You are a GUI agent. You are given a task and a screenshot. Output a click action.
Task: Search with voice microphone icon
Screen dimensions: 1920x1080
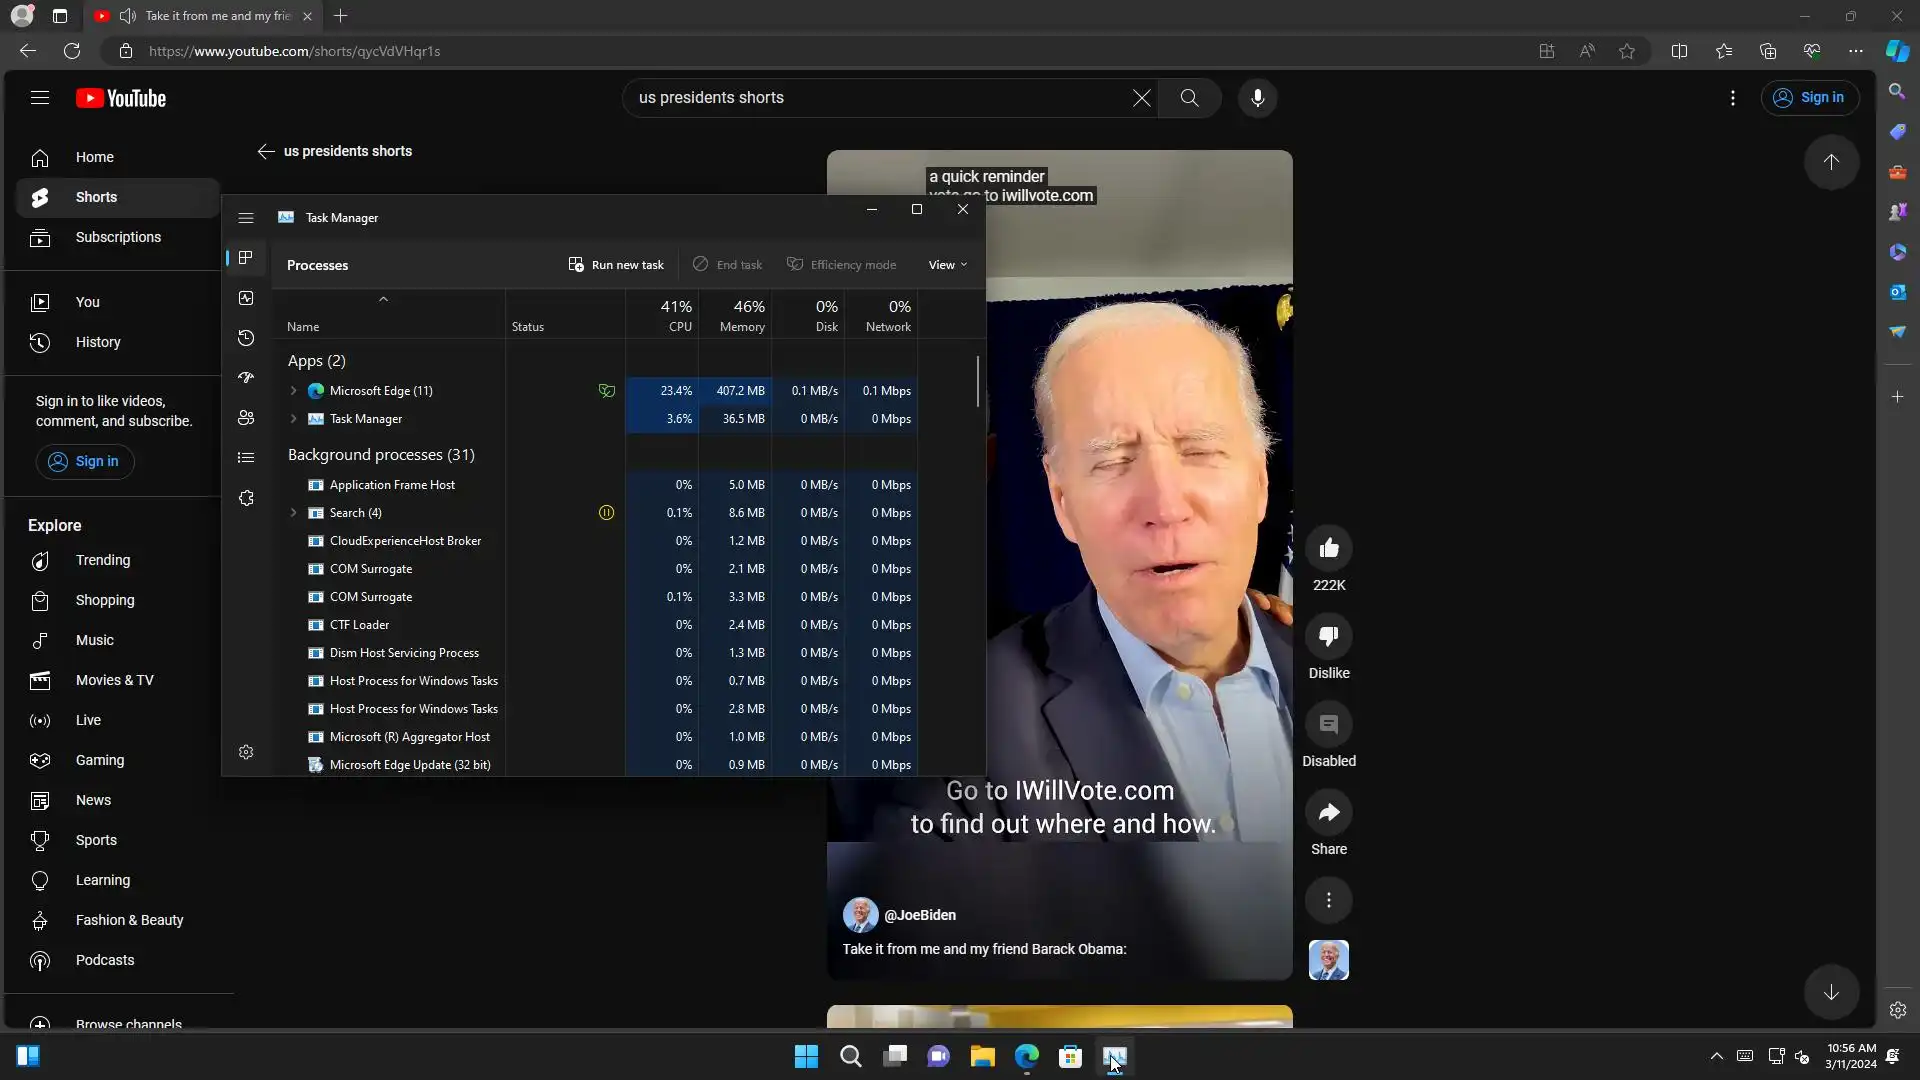point(1257,98)
